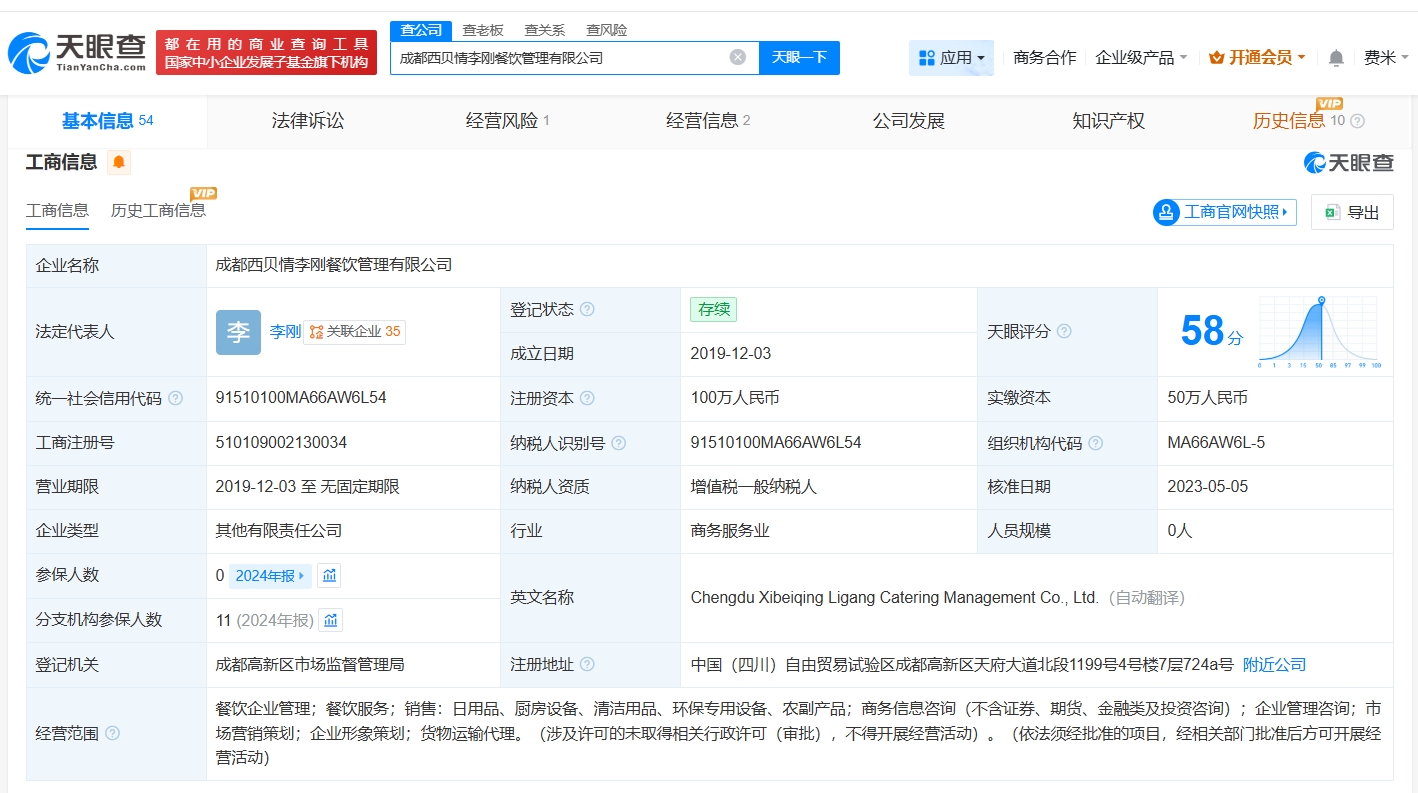Clear the search box with X icon
Screen dimensions: 1418x793
(x=738, y=57)
